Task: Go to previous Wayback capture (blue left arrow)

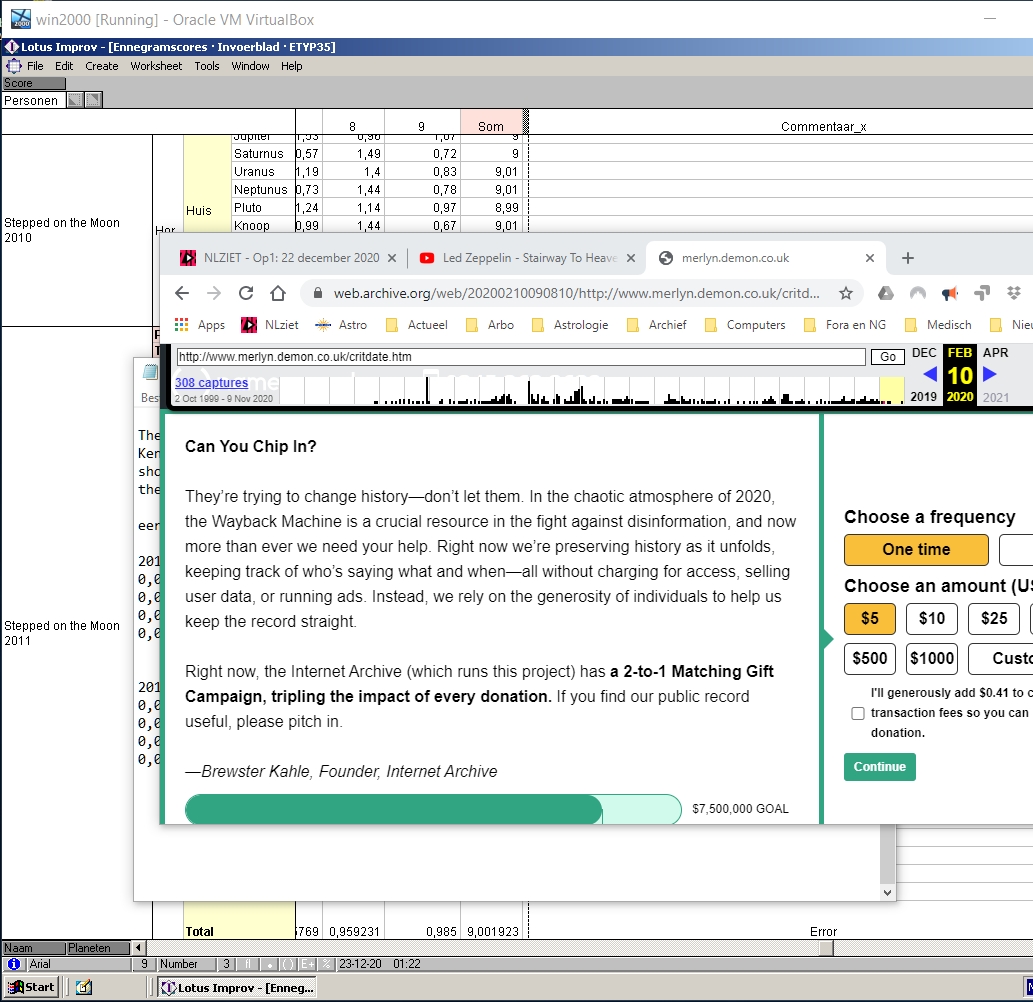Action: pyautogui.click(x=930, y=374)
